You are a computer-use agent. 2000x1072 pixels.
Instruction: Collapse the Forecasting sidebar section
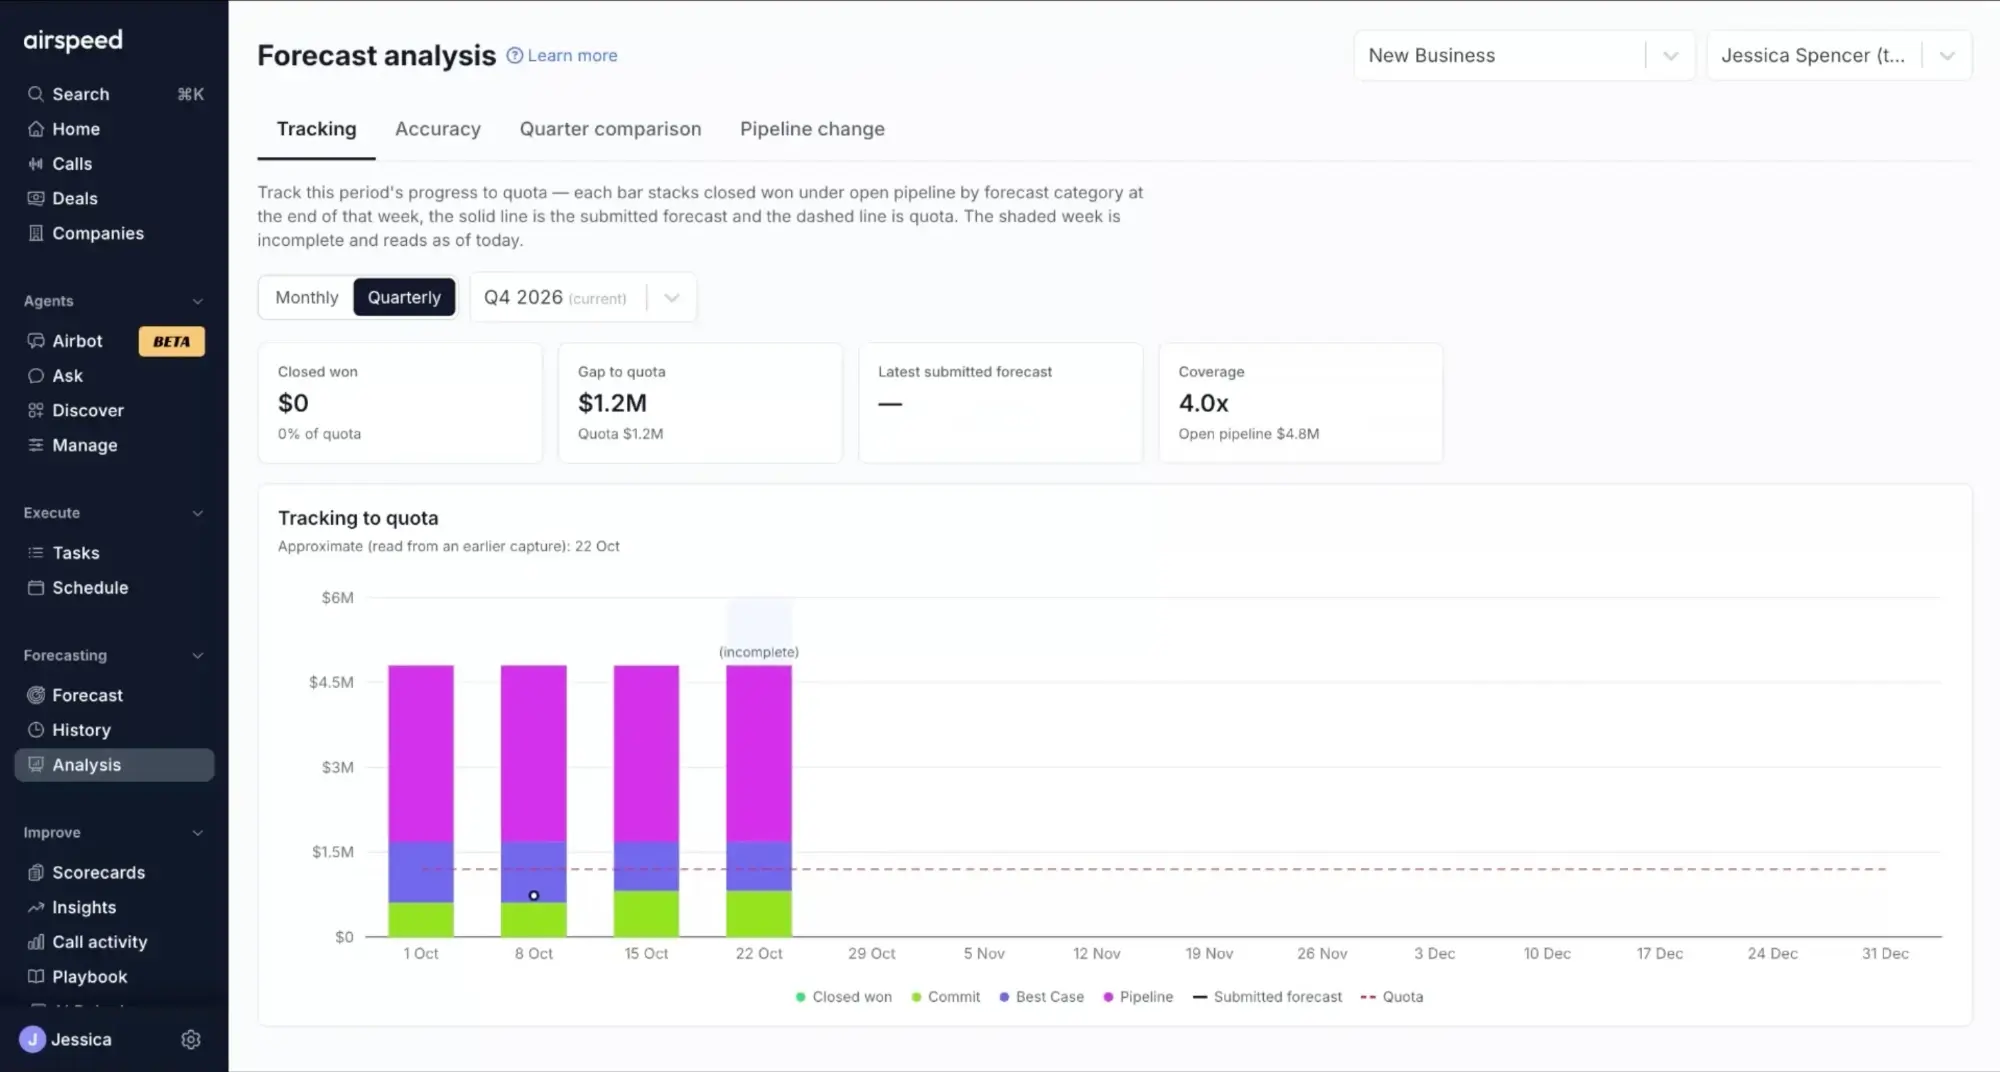pos(197,656)
